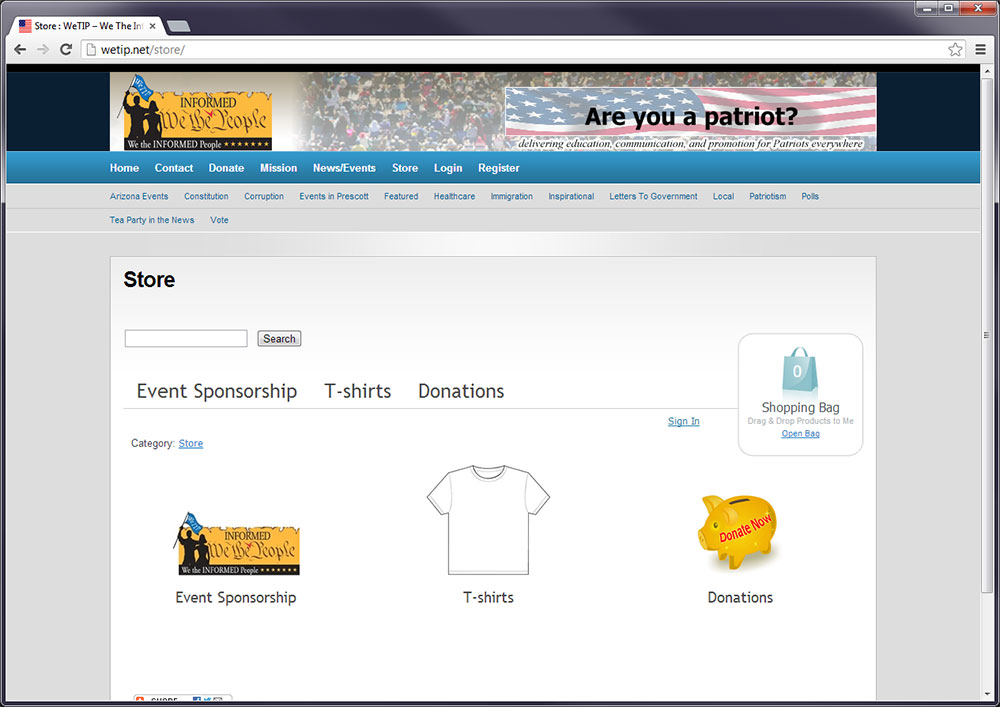Open the Patriotism category
This screenshot has width=1000, height=707.
pos(768,196)
